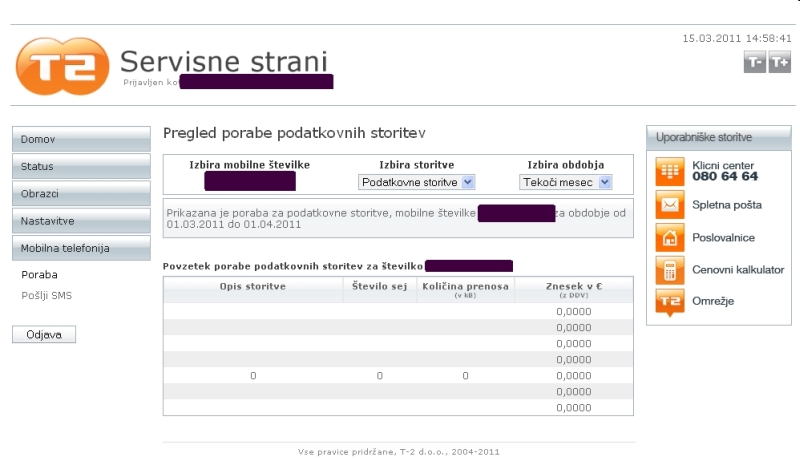Click the Uporabniške storitve panel header

click(x=718, y=137)
